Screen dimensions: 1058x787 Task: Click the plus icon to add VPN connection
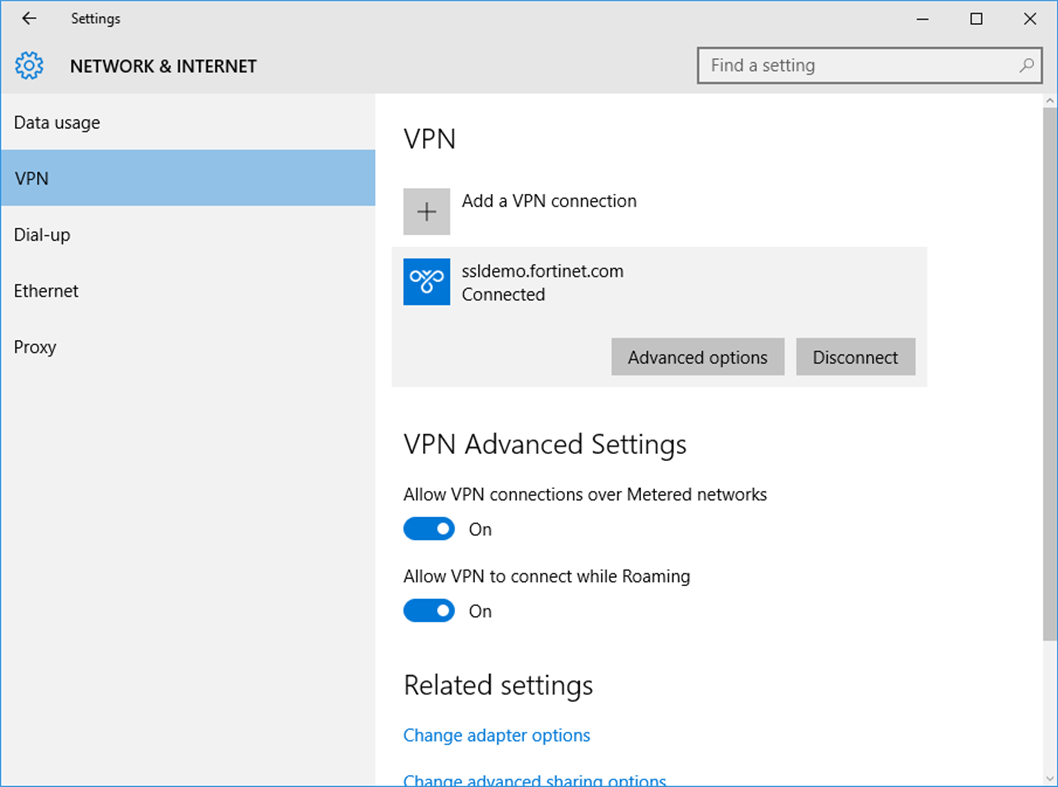tap(426, 211)
